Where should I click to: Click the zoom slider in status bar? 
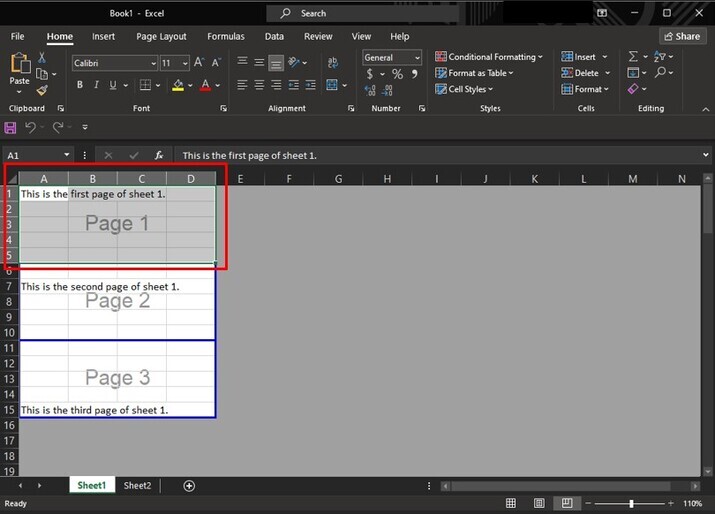[x=630, y=503]
